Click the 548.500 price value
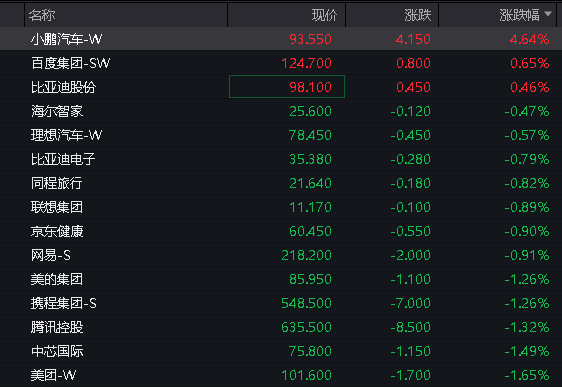 306,303
